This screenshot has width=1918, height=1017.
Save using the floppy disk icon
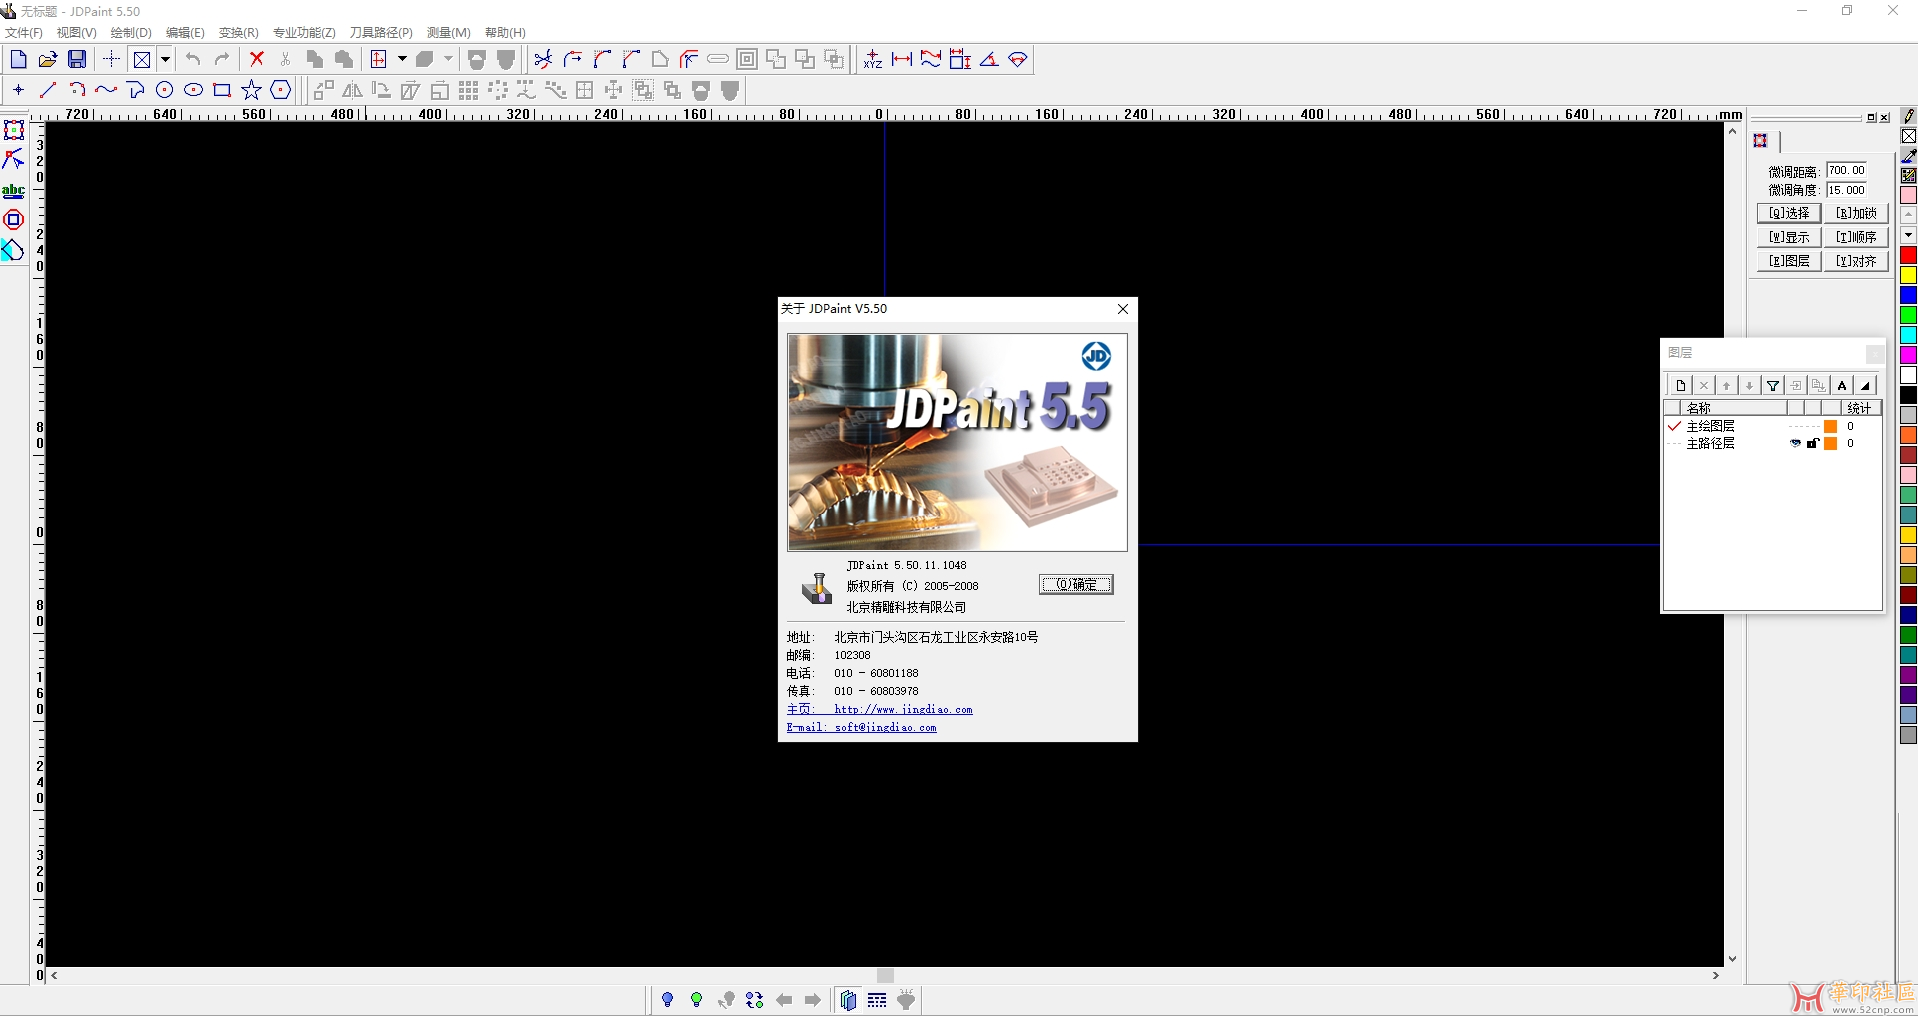[77, 60]
